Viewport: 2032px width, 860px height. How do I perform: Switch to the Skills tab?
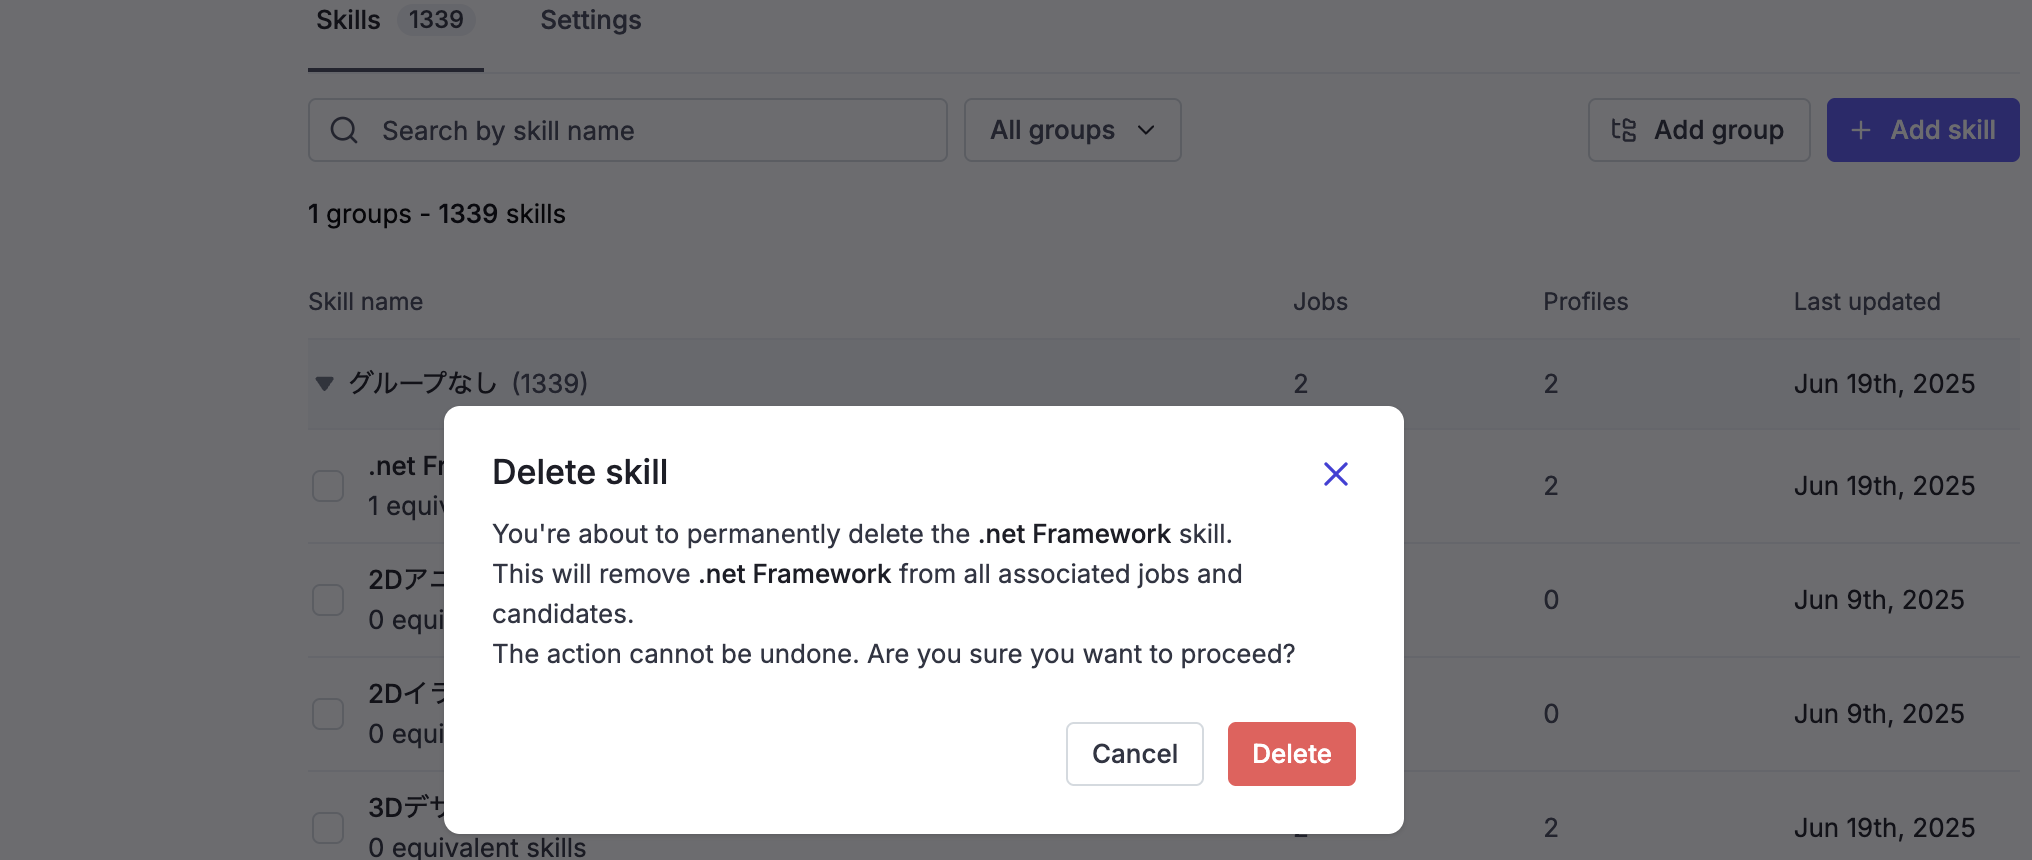pyautogui.click(x=395, y=22)
